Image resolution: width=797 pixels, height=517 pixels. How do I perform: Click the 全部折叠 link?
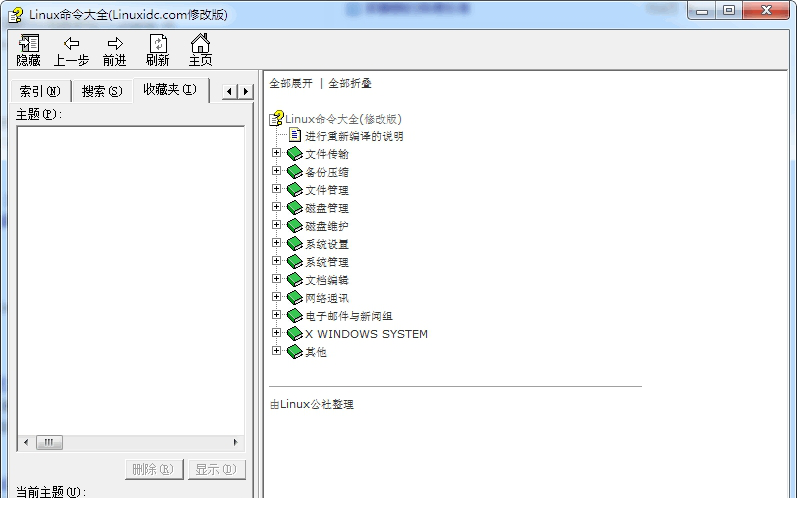coord(350,83)
